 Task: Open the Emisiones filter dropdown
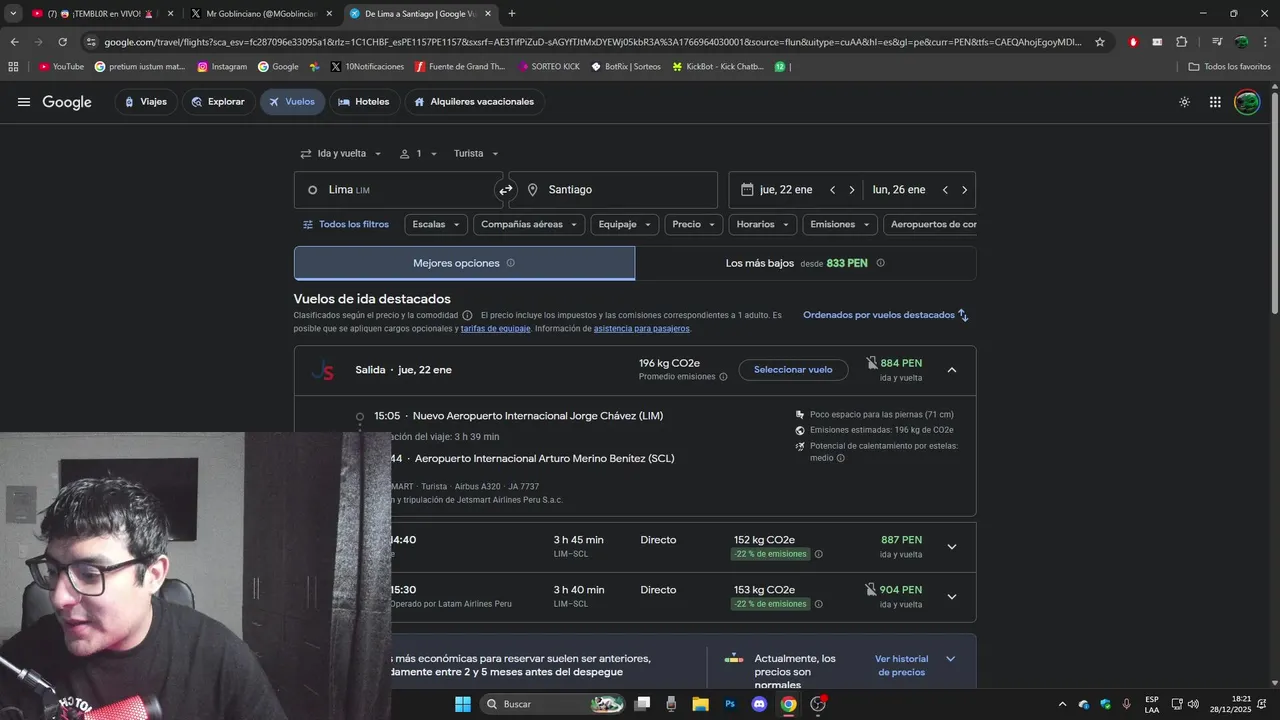pyautogui.click(x=840, y=225)
